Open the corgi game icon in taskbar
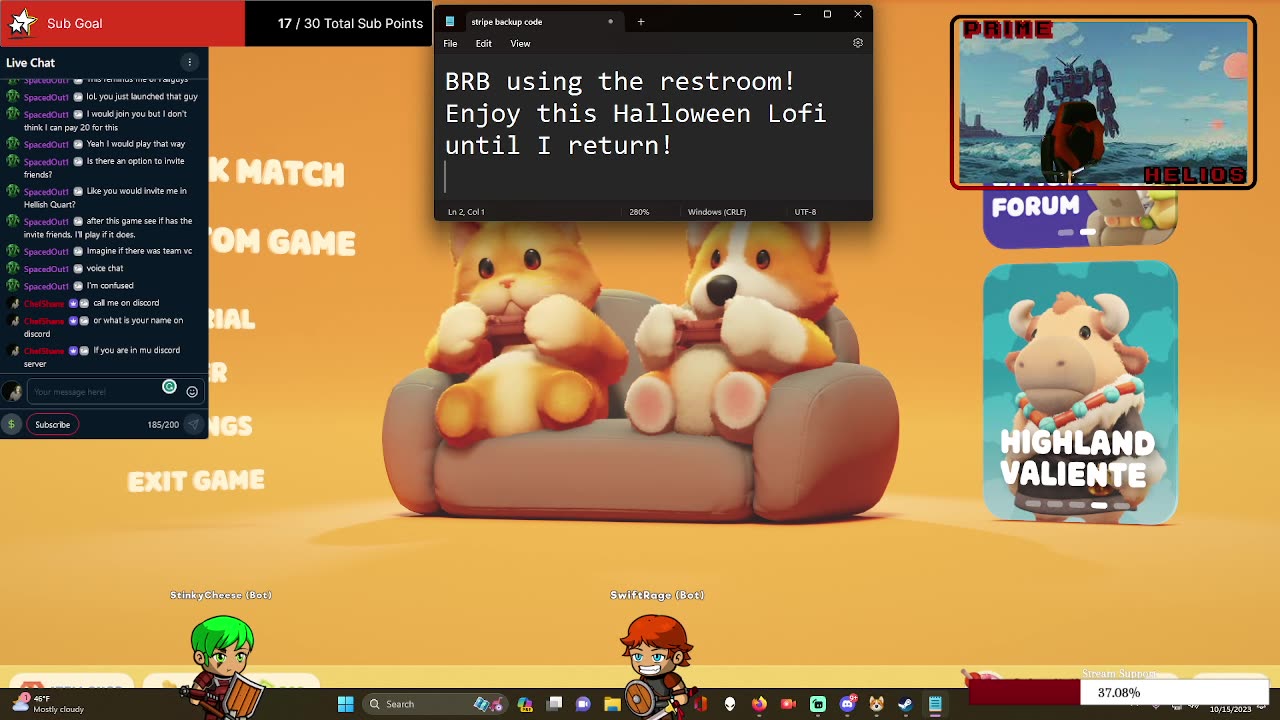This screenshot has width=1280, height=720. [x=876, y=704]
